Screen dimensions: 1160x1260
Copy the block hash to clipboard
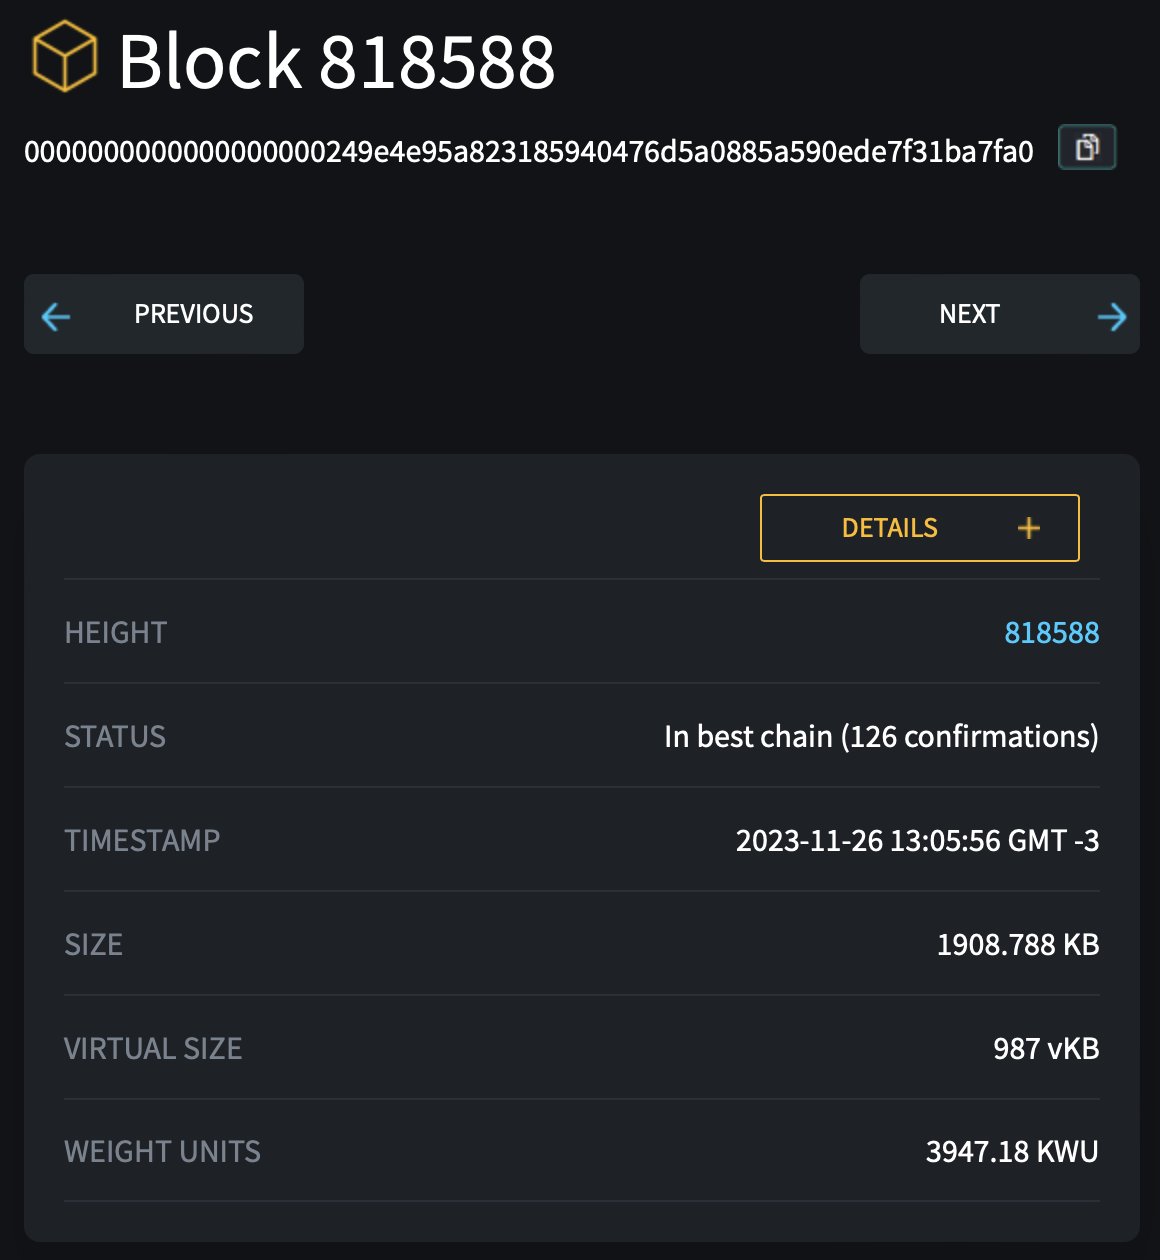pyautogui.click(x=1087, y=148)
